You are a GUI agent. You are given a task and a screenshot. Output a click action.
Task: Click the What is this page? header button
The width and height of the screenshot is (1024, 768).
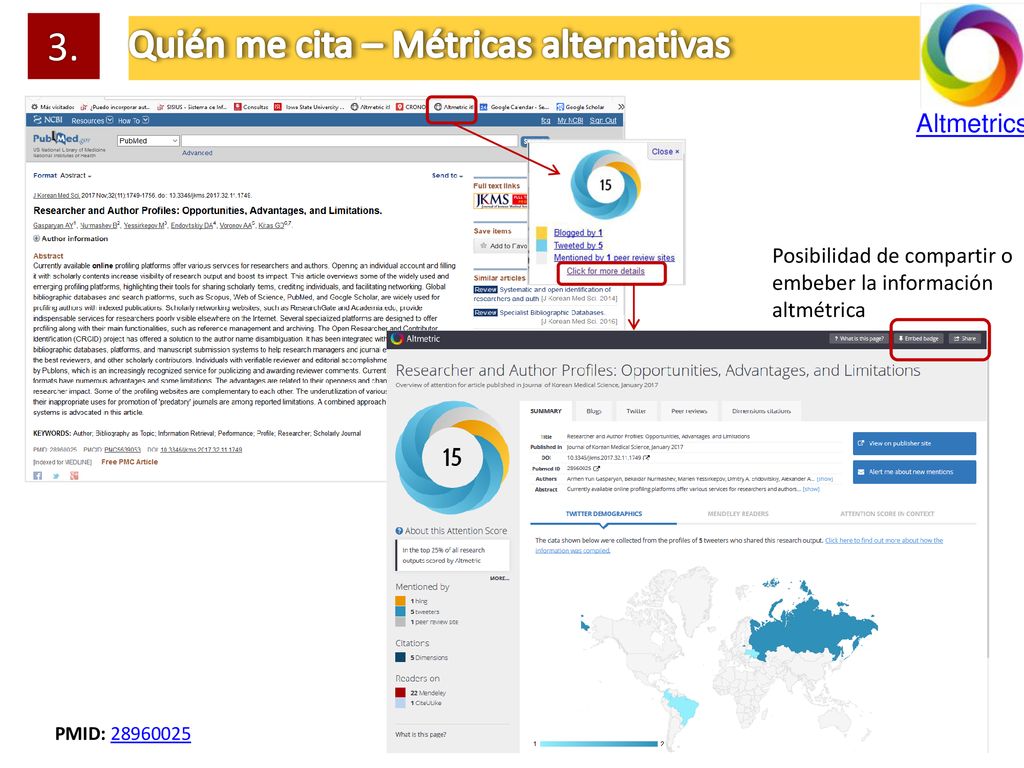pos(858,338)
